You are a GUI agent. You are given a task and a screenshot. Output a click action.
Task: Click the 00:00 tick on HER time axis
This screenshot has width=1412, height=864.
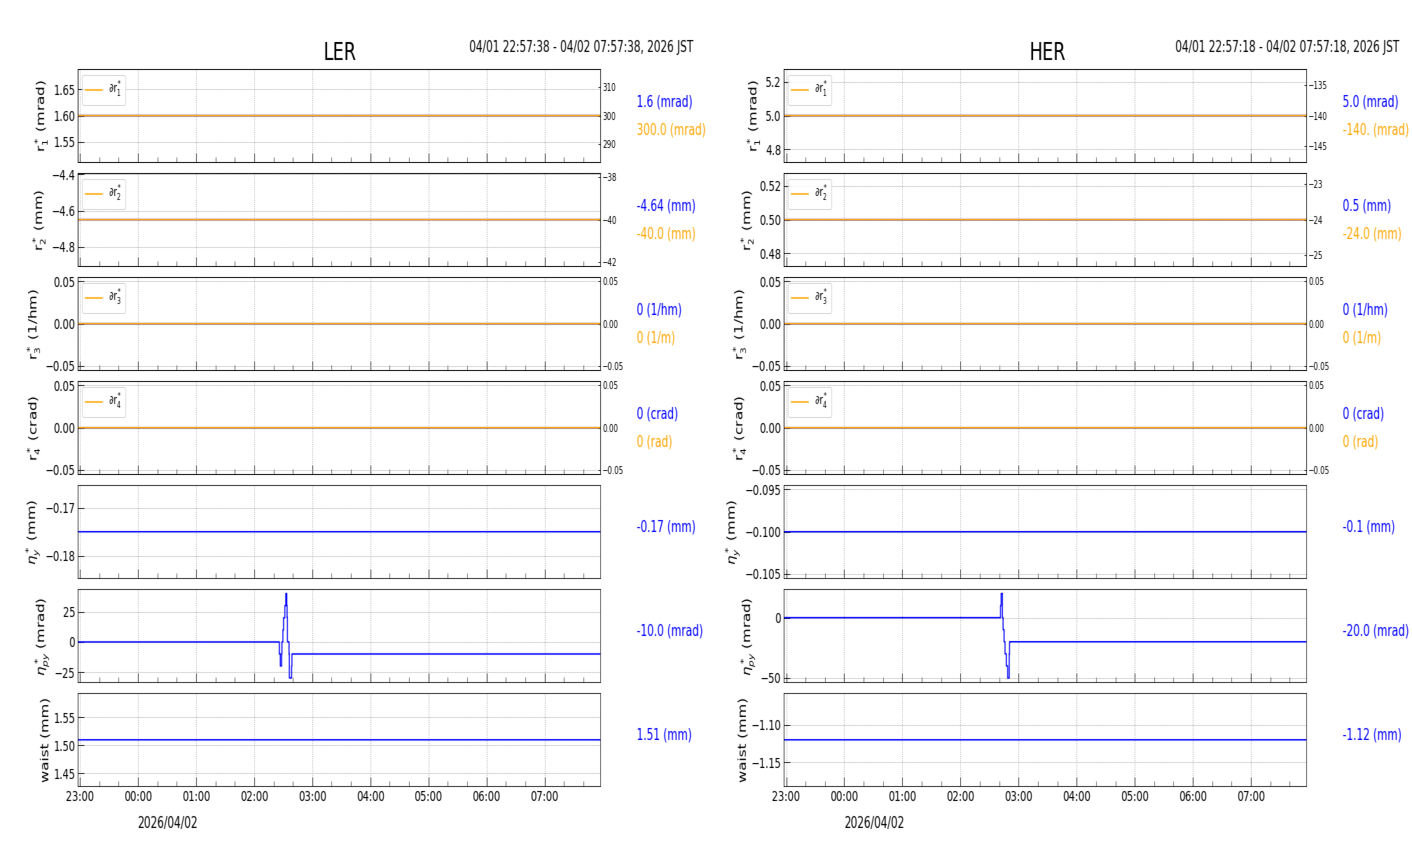tap(844, 797)
